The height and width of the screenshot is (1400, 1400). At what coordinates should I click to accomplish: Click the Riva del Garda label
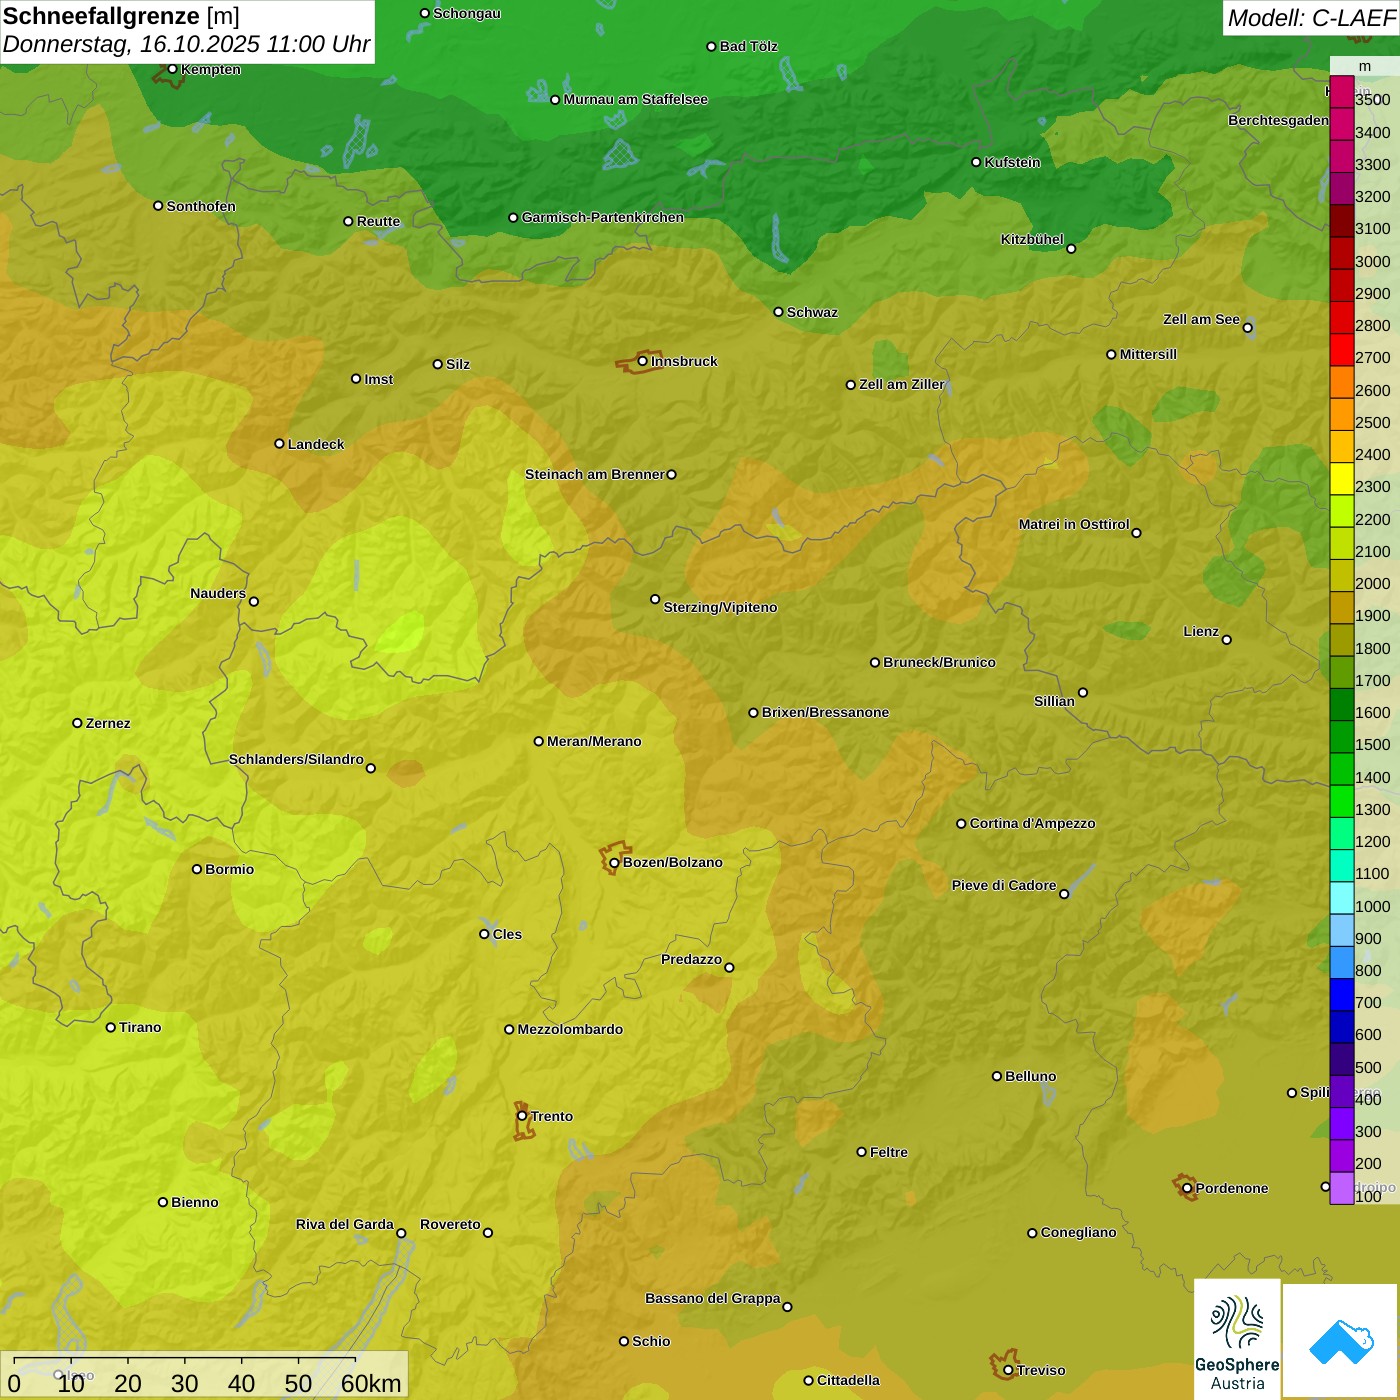pos(345,1224)
